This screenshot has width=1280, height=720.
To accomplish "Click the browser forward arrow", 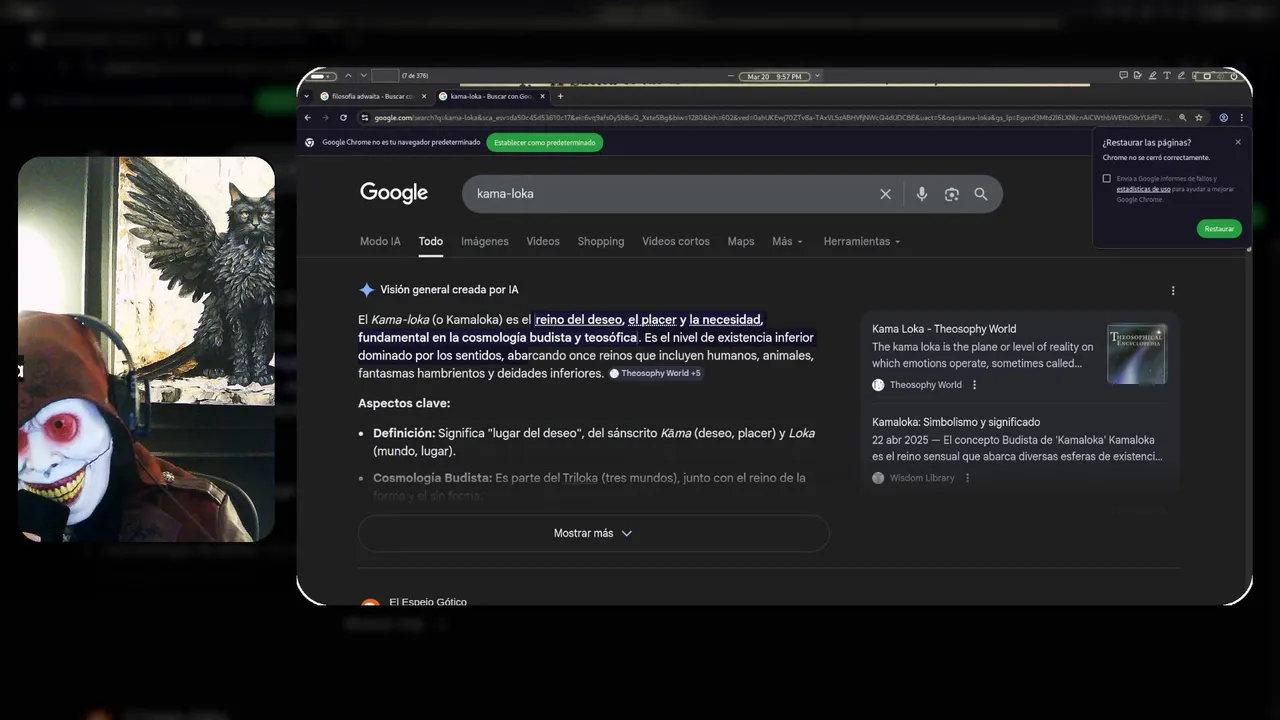I will [x=325, y=117].
